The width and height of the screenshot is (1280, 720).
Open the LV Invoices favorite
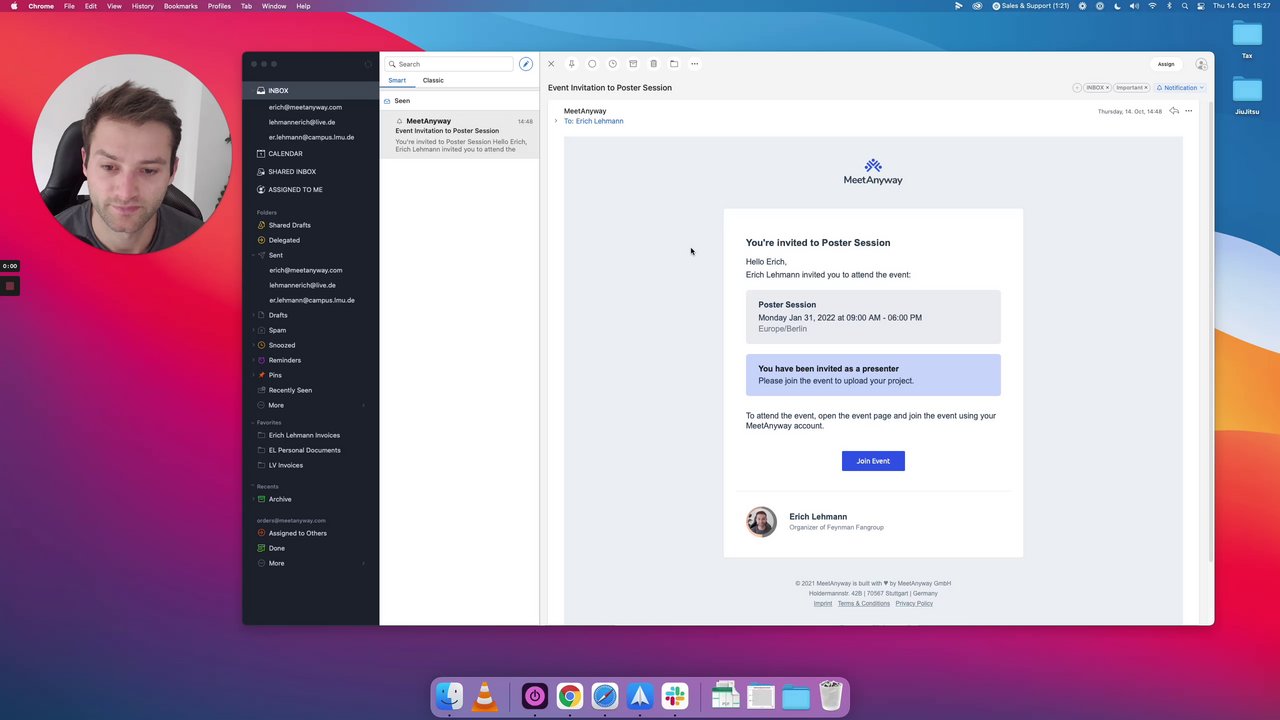[x=285, y=465]
